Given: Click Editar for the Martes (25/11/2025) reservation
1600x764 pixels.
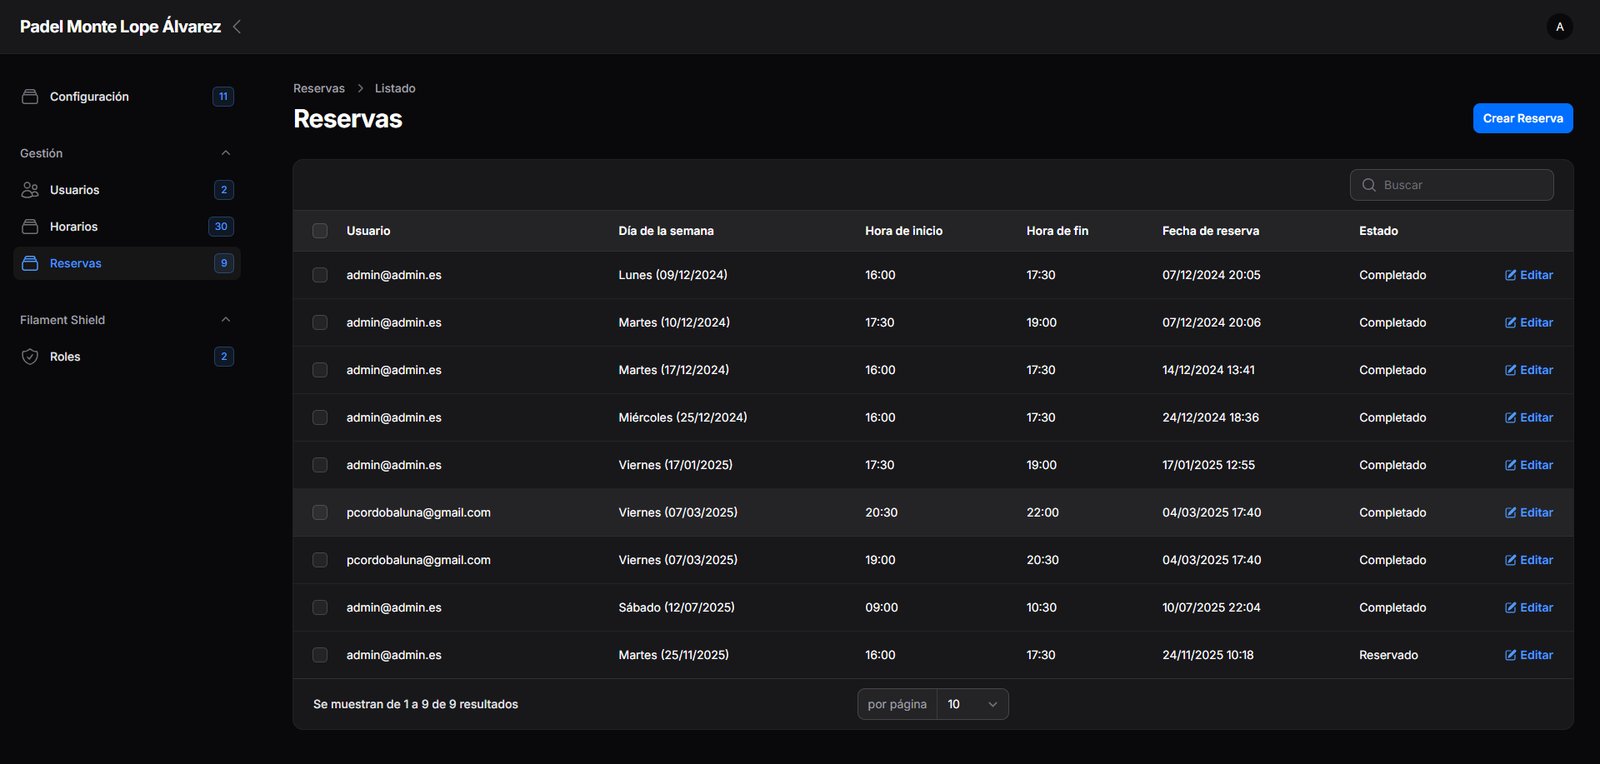Looking at the screenshot, I should 1529,655.
